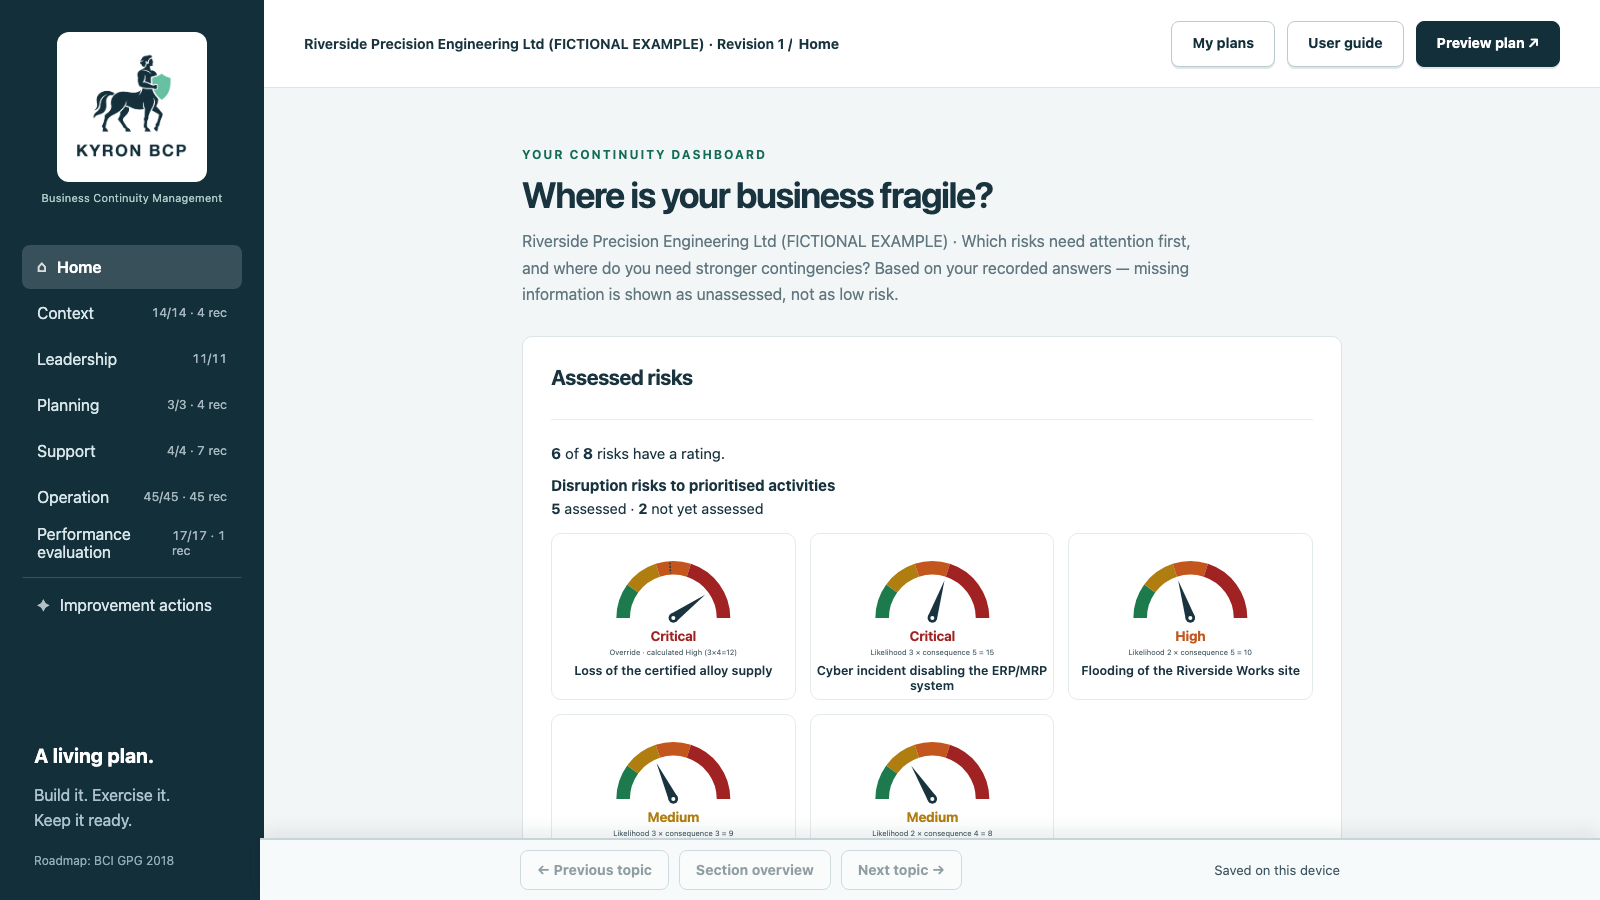Click the Medium gauge with likelihood 2 × consequence 4

tap(932, 771)
